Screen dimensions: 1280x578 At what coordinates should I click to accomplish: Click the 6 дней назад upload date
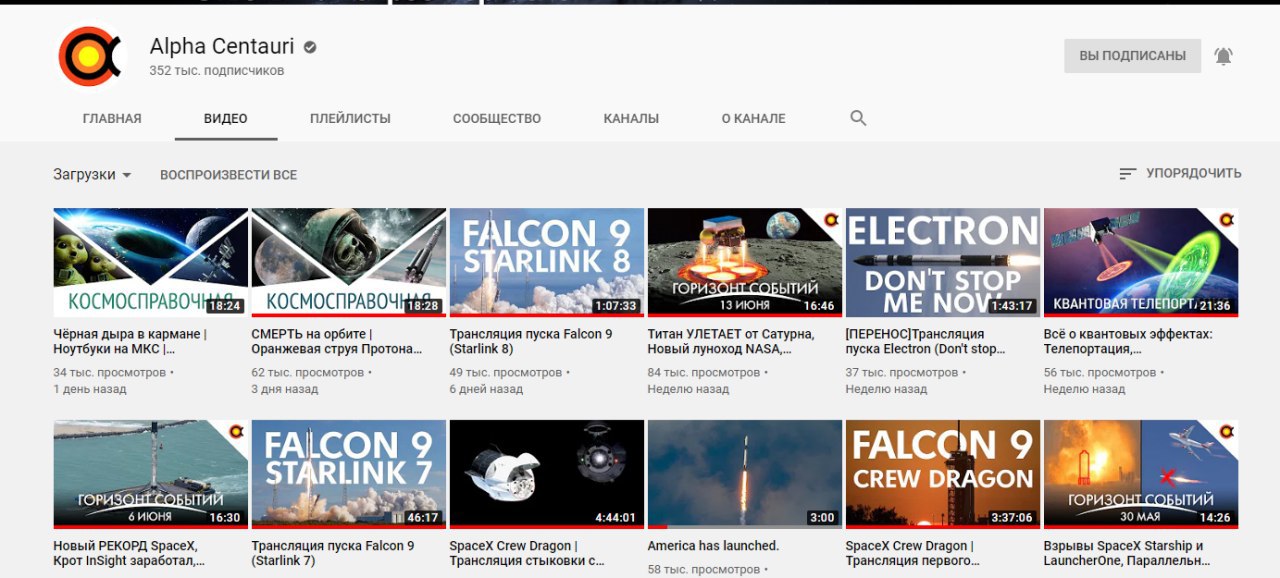(x=487, y=389)
